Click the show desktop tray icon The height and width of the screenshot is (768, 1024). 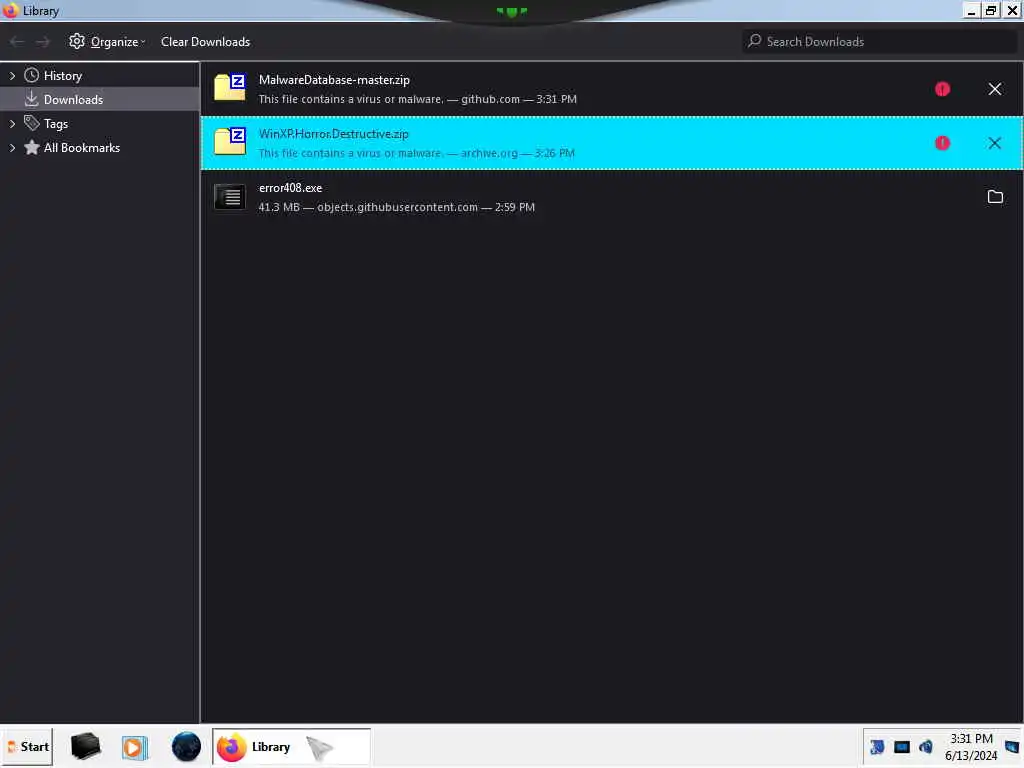pyautogui.click(x=1012, y=747)
